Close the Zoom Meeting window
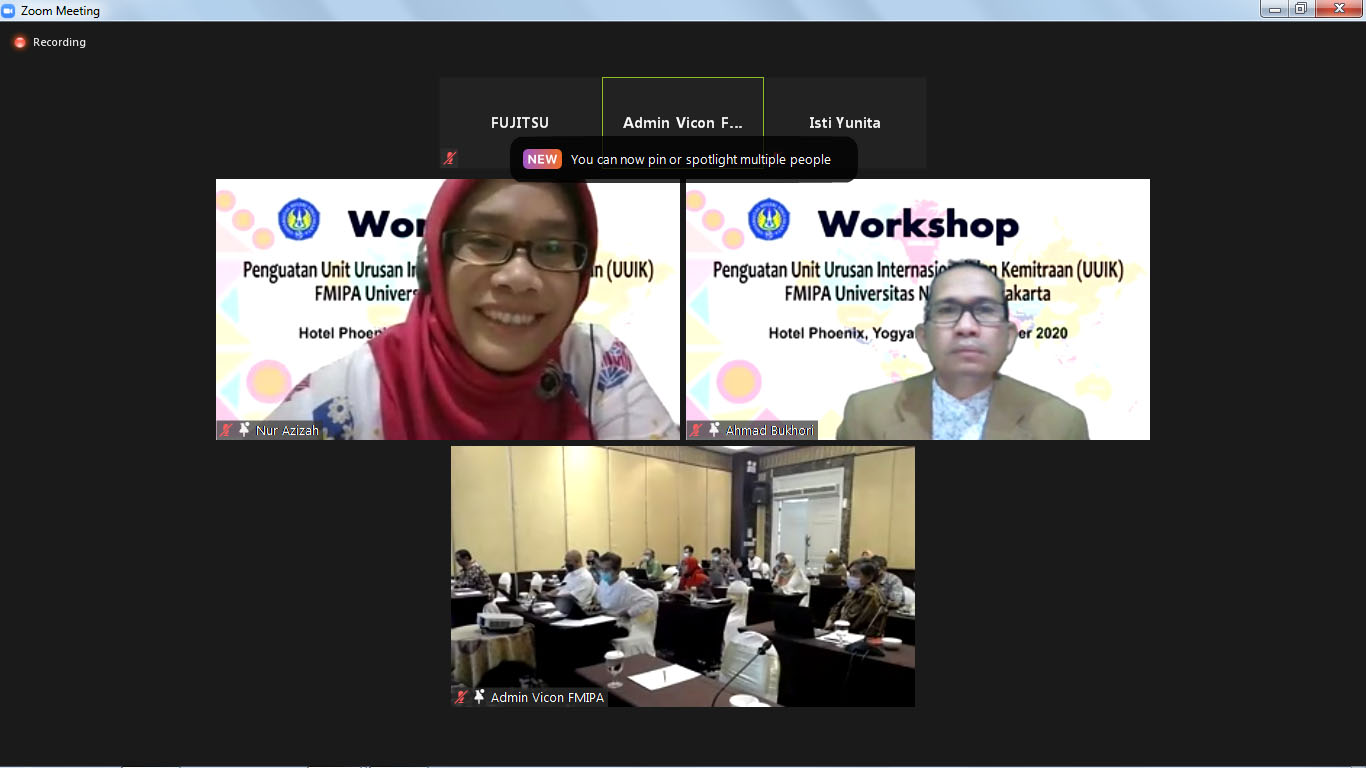Screen dimensions: 1366x768 [1337, 9]
